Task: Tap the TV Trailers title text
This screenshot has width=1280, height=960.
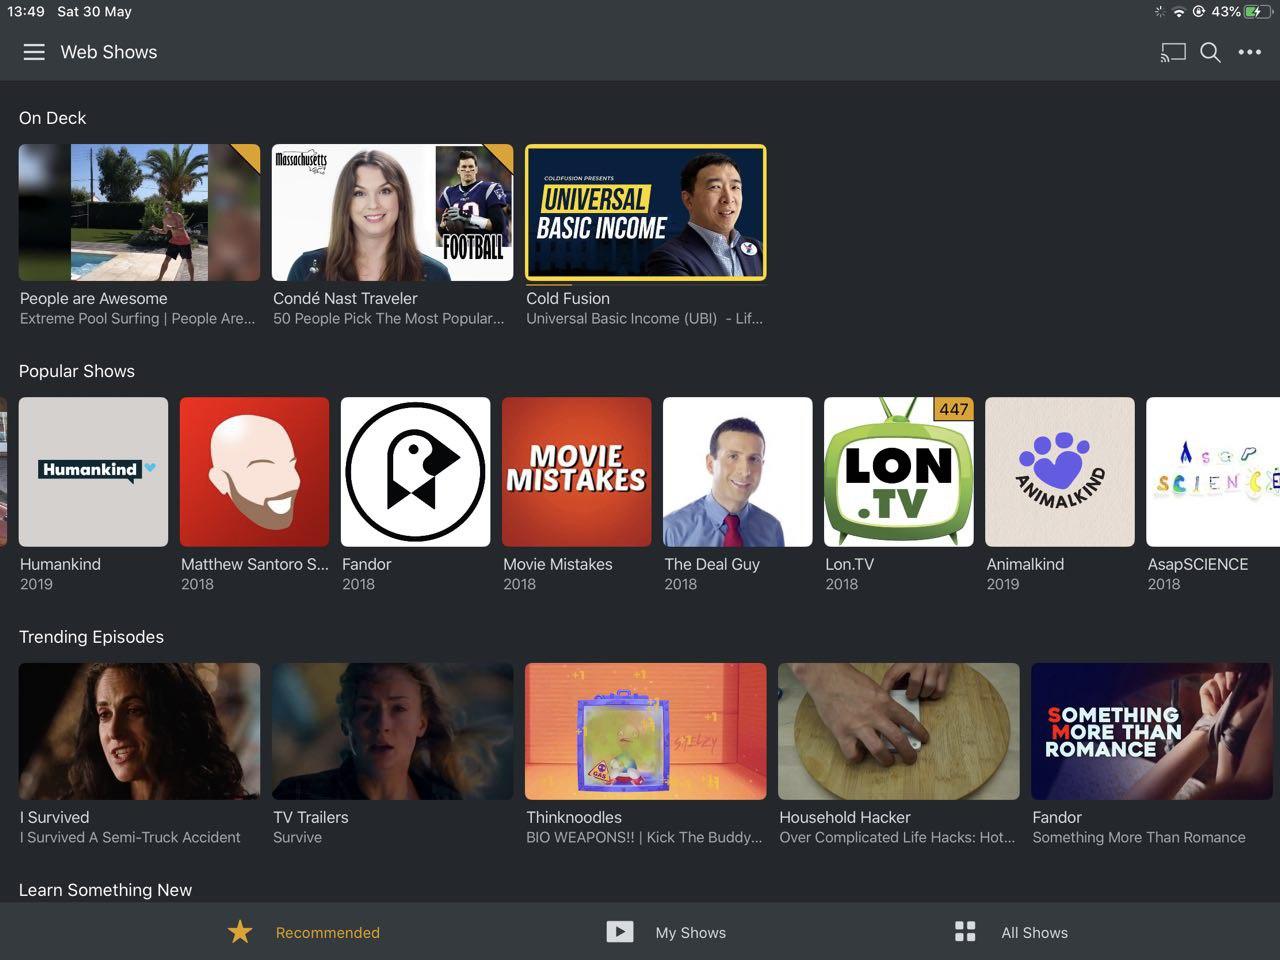Action: 311,817
